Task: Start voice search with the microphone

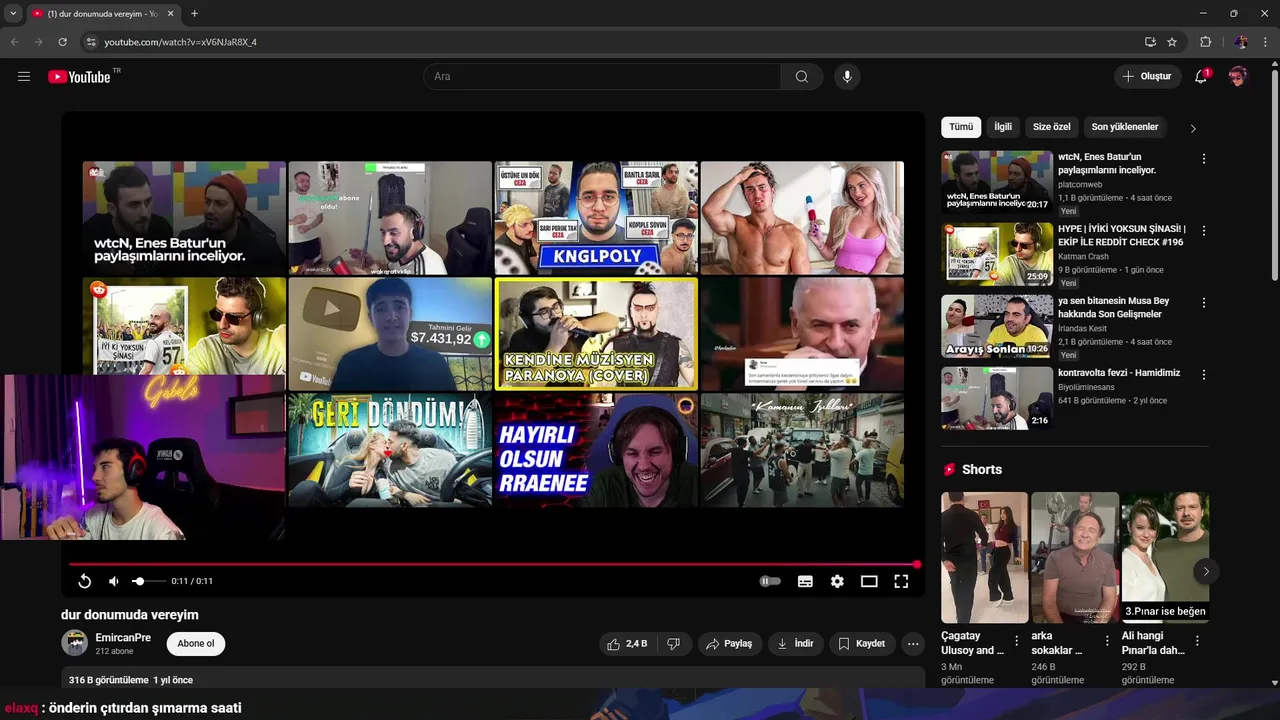Action: coord(847,76)
